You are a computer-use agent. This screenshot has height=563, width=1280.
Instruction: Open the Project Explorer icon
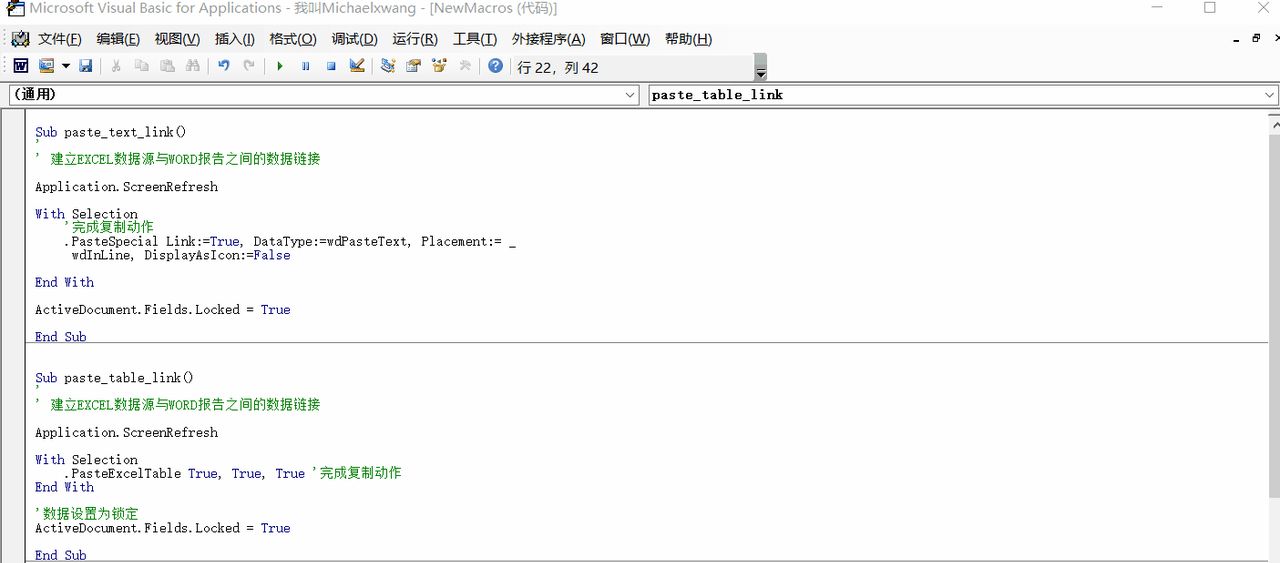(388, 66)
